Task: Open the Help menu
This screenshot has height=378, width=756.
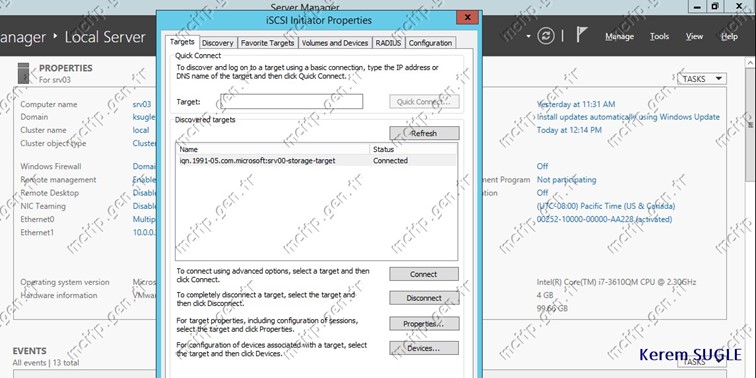Action: (729, 37)
